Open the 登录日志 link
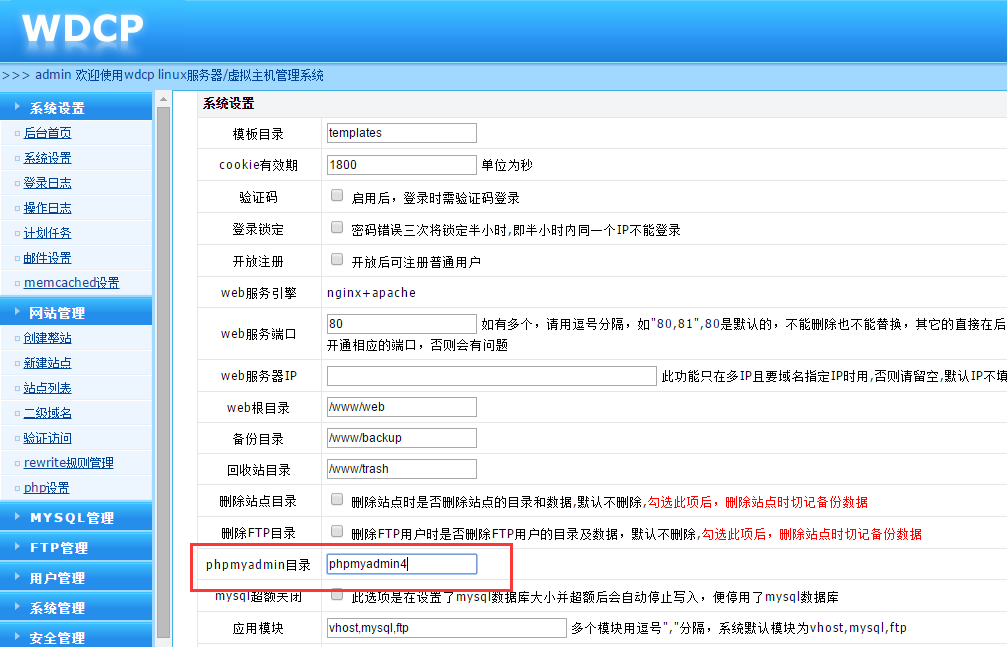This screenshot has height=647, width=1007. [47, 183]
